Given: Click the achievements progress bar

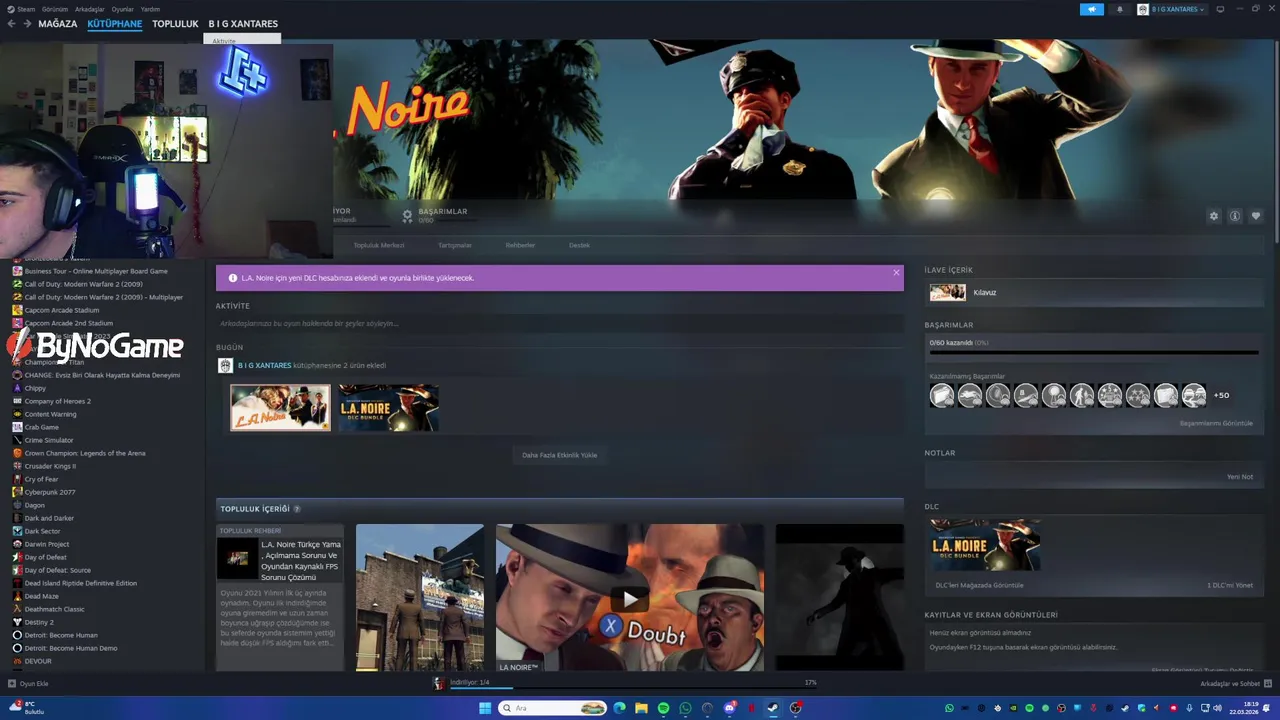Looking at the screenshot, I should click(x=1093, y=352).
